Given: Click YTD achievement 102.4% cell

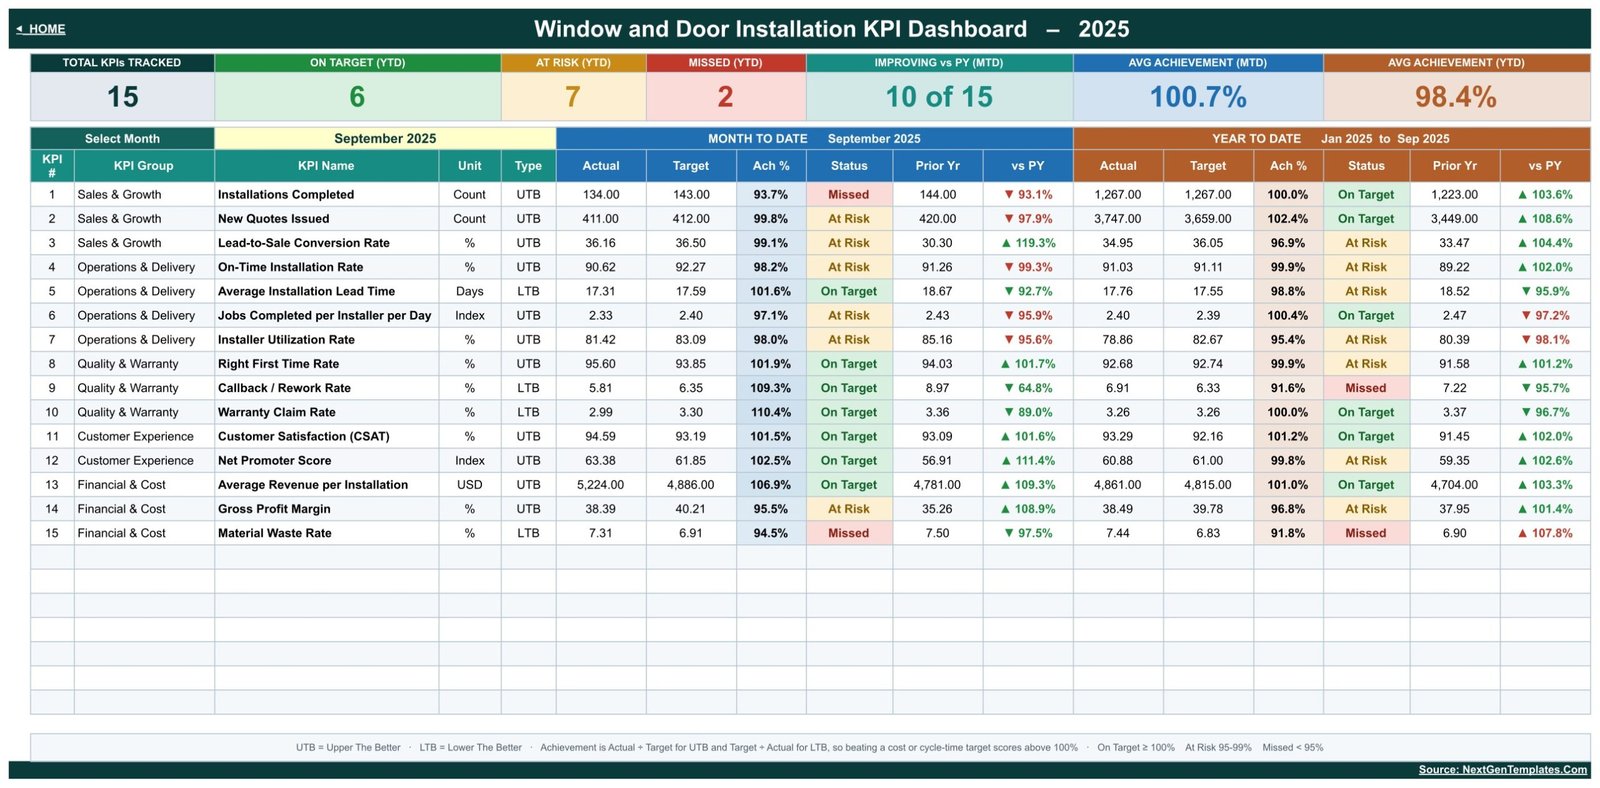Looking at the screenshot, I should pos(1288,219).
